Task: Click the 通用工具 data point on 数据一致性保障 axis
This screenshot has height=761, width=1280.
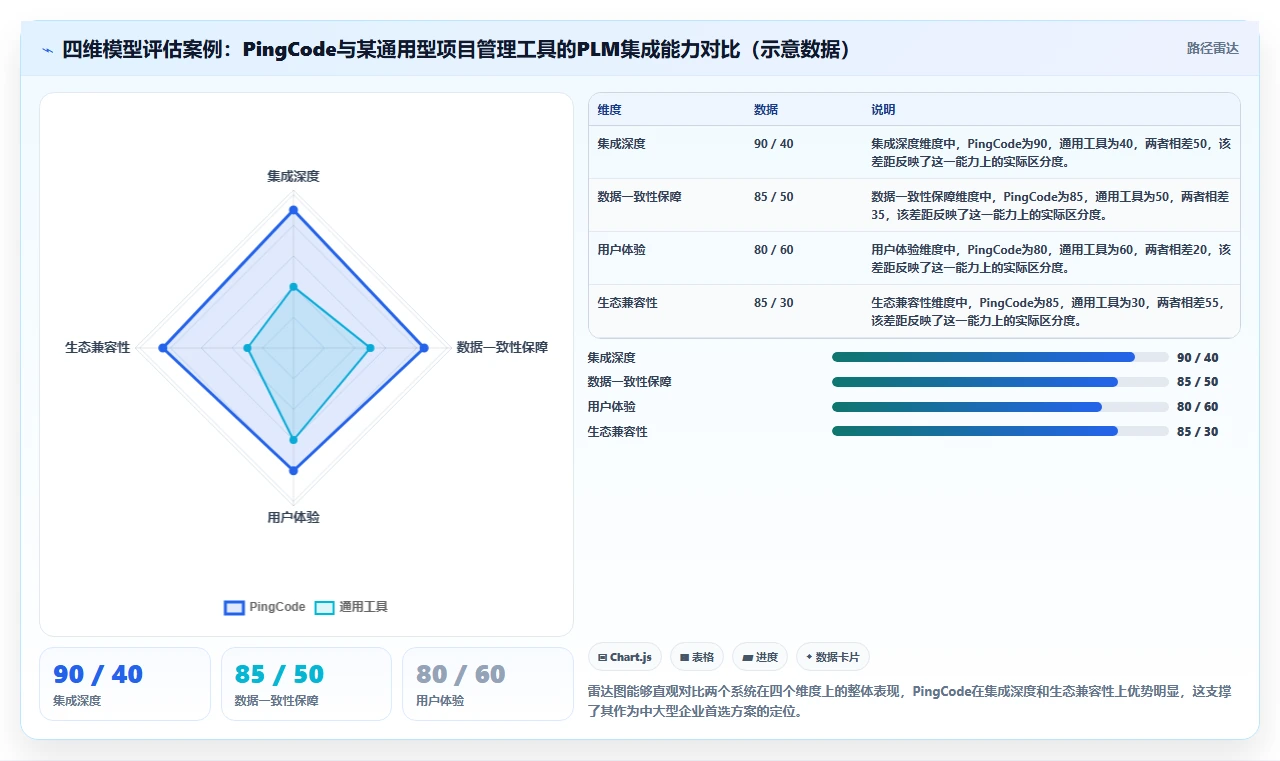Action: click(370, 348)
